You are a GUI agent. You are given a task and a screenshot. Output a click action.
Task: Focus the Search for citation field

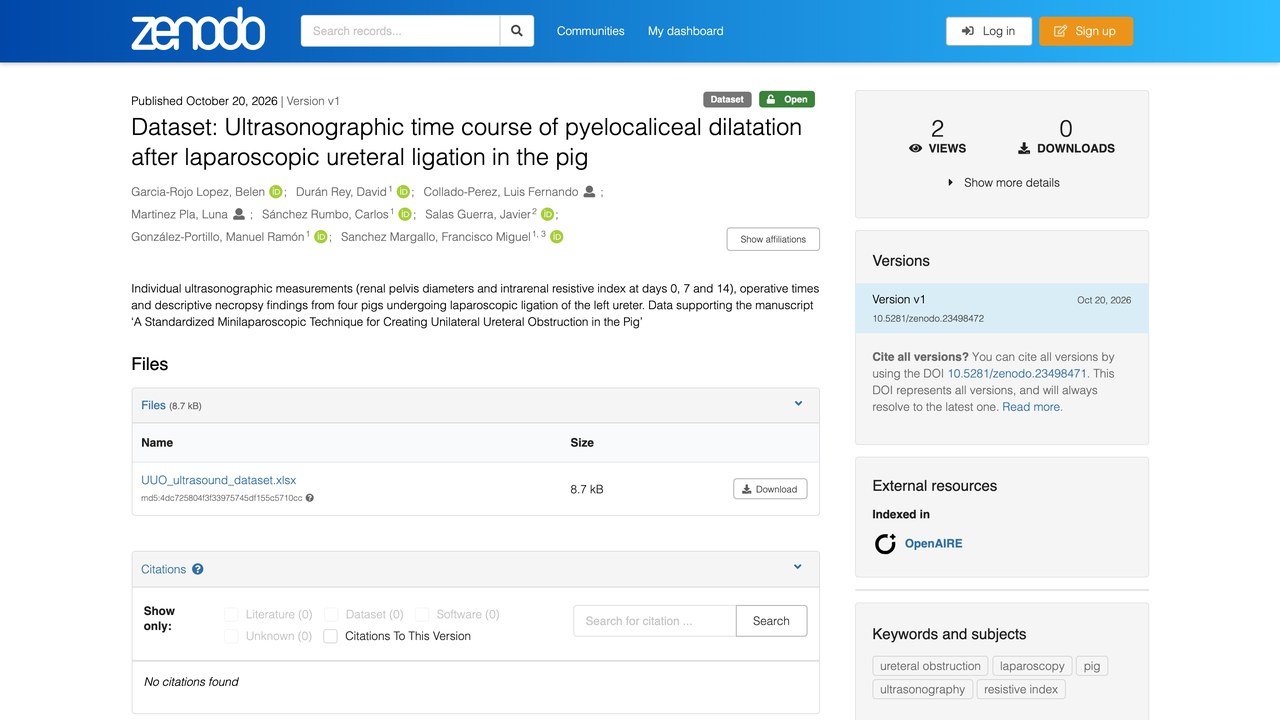coord(655,621)
